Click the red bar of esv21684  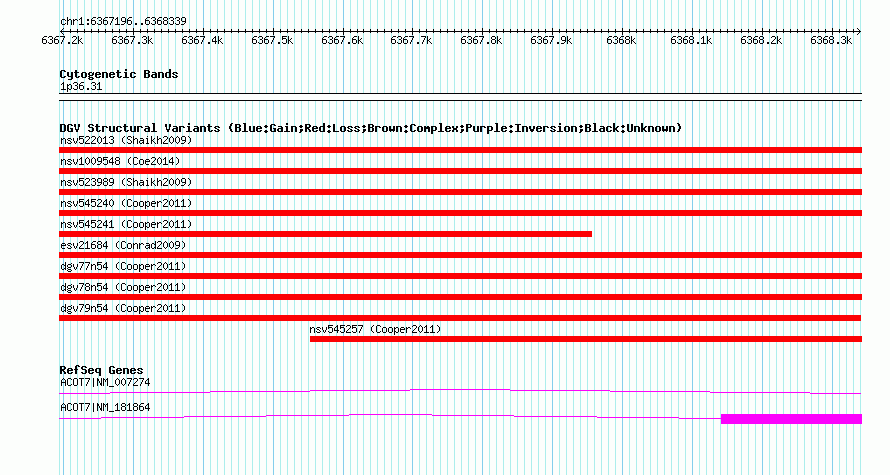pos(460,255)
